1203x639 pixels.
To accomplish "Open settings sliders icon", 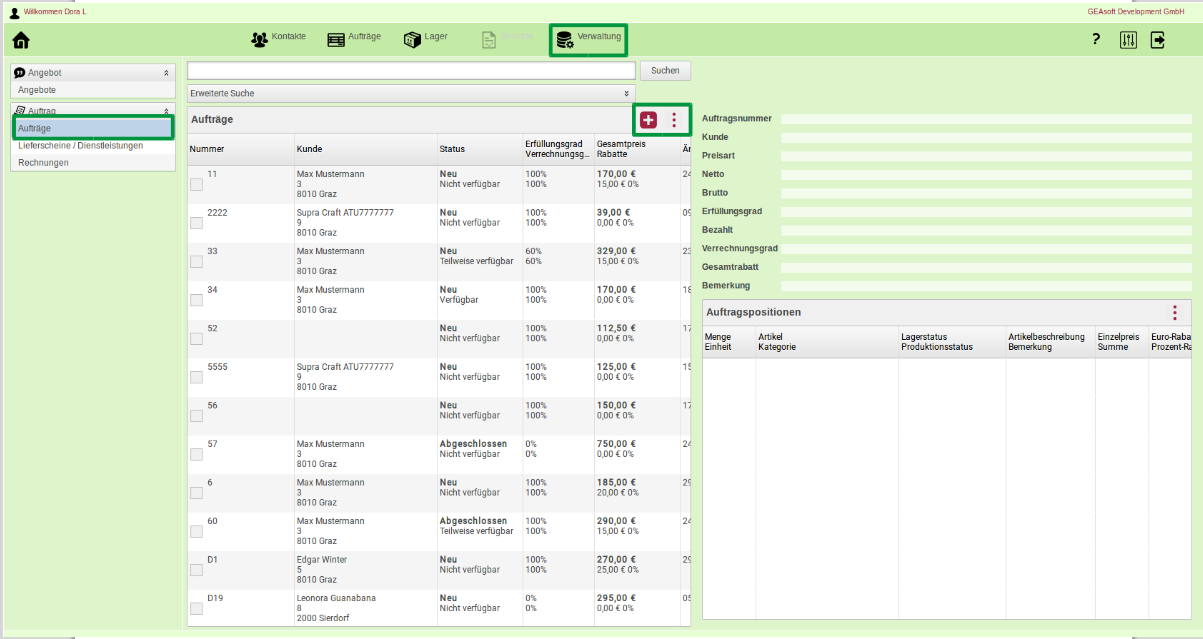I will click(1128, 40).
